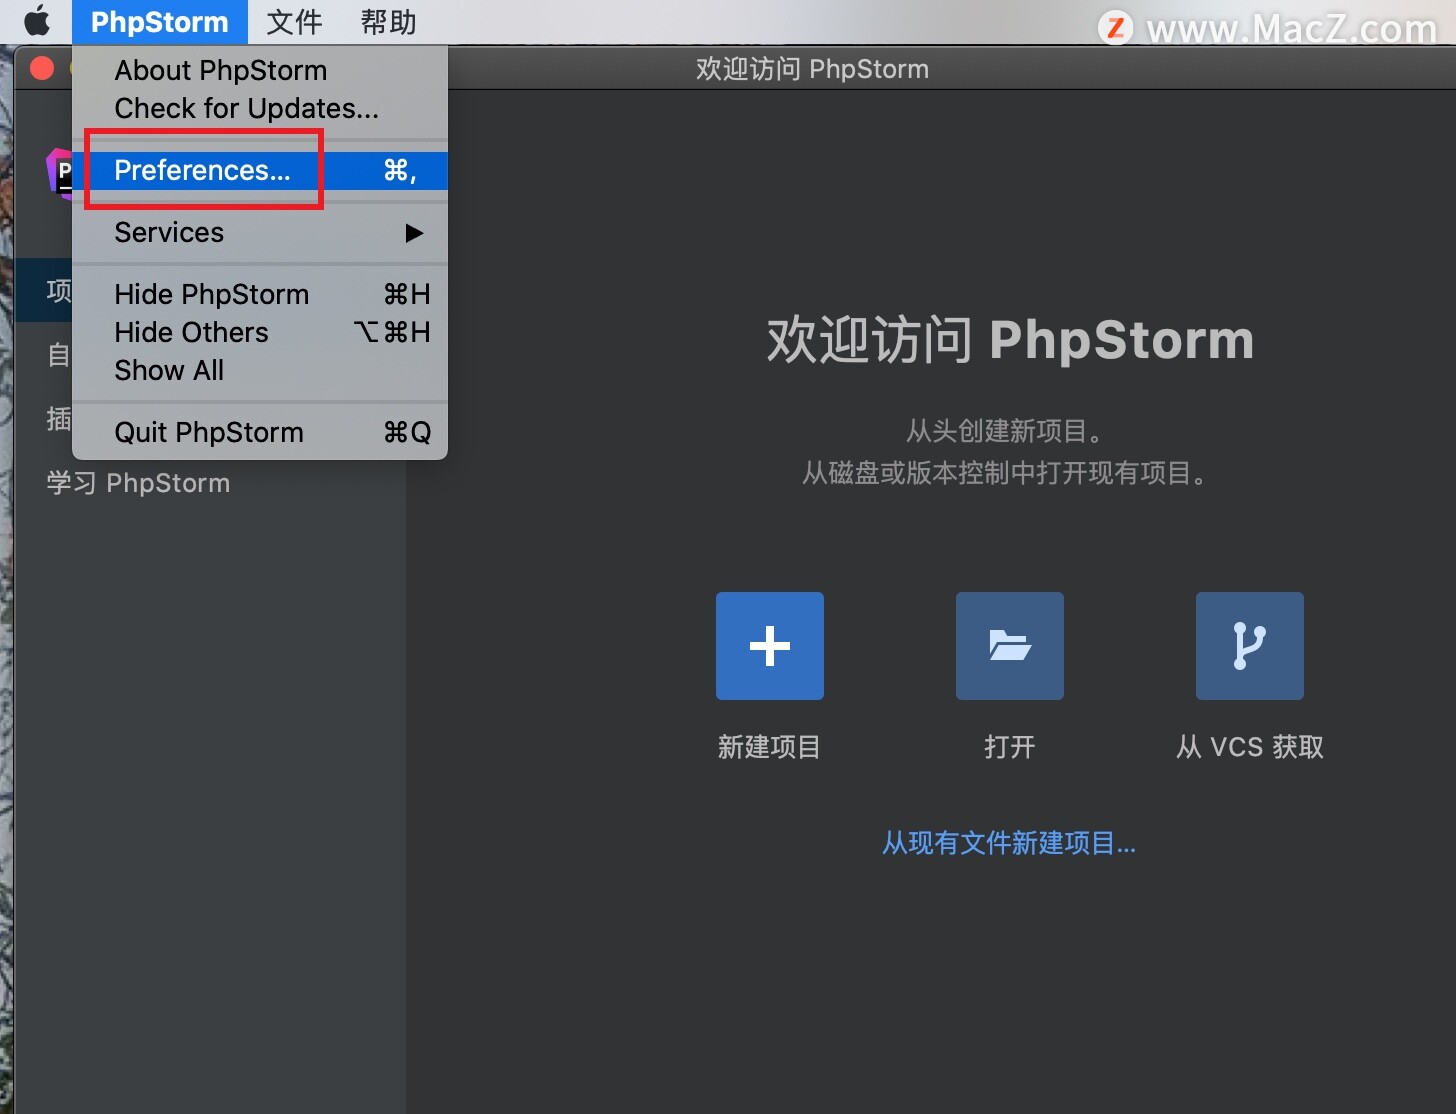This screenshot has width=1456, height=1114.
Task: Close the PhpStorm welcome window
Action: pos(42,68)
